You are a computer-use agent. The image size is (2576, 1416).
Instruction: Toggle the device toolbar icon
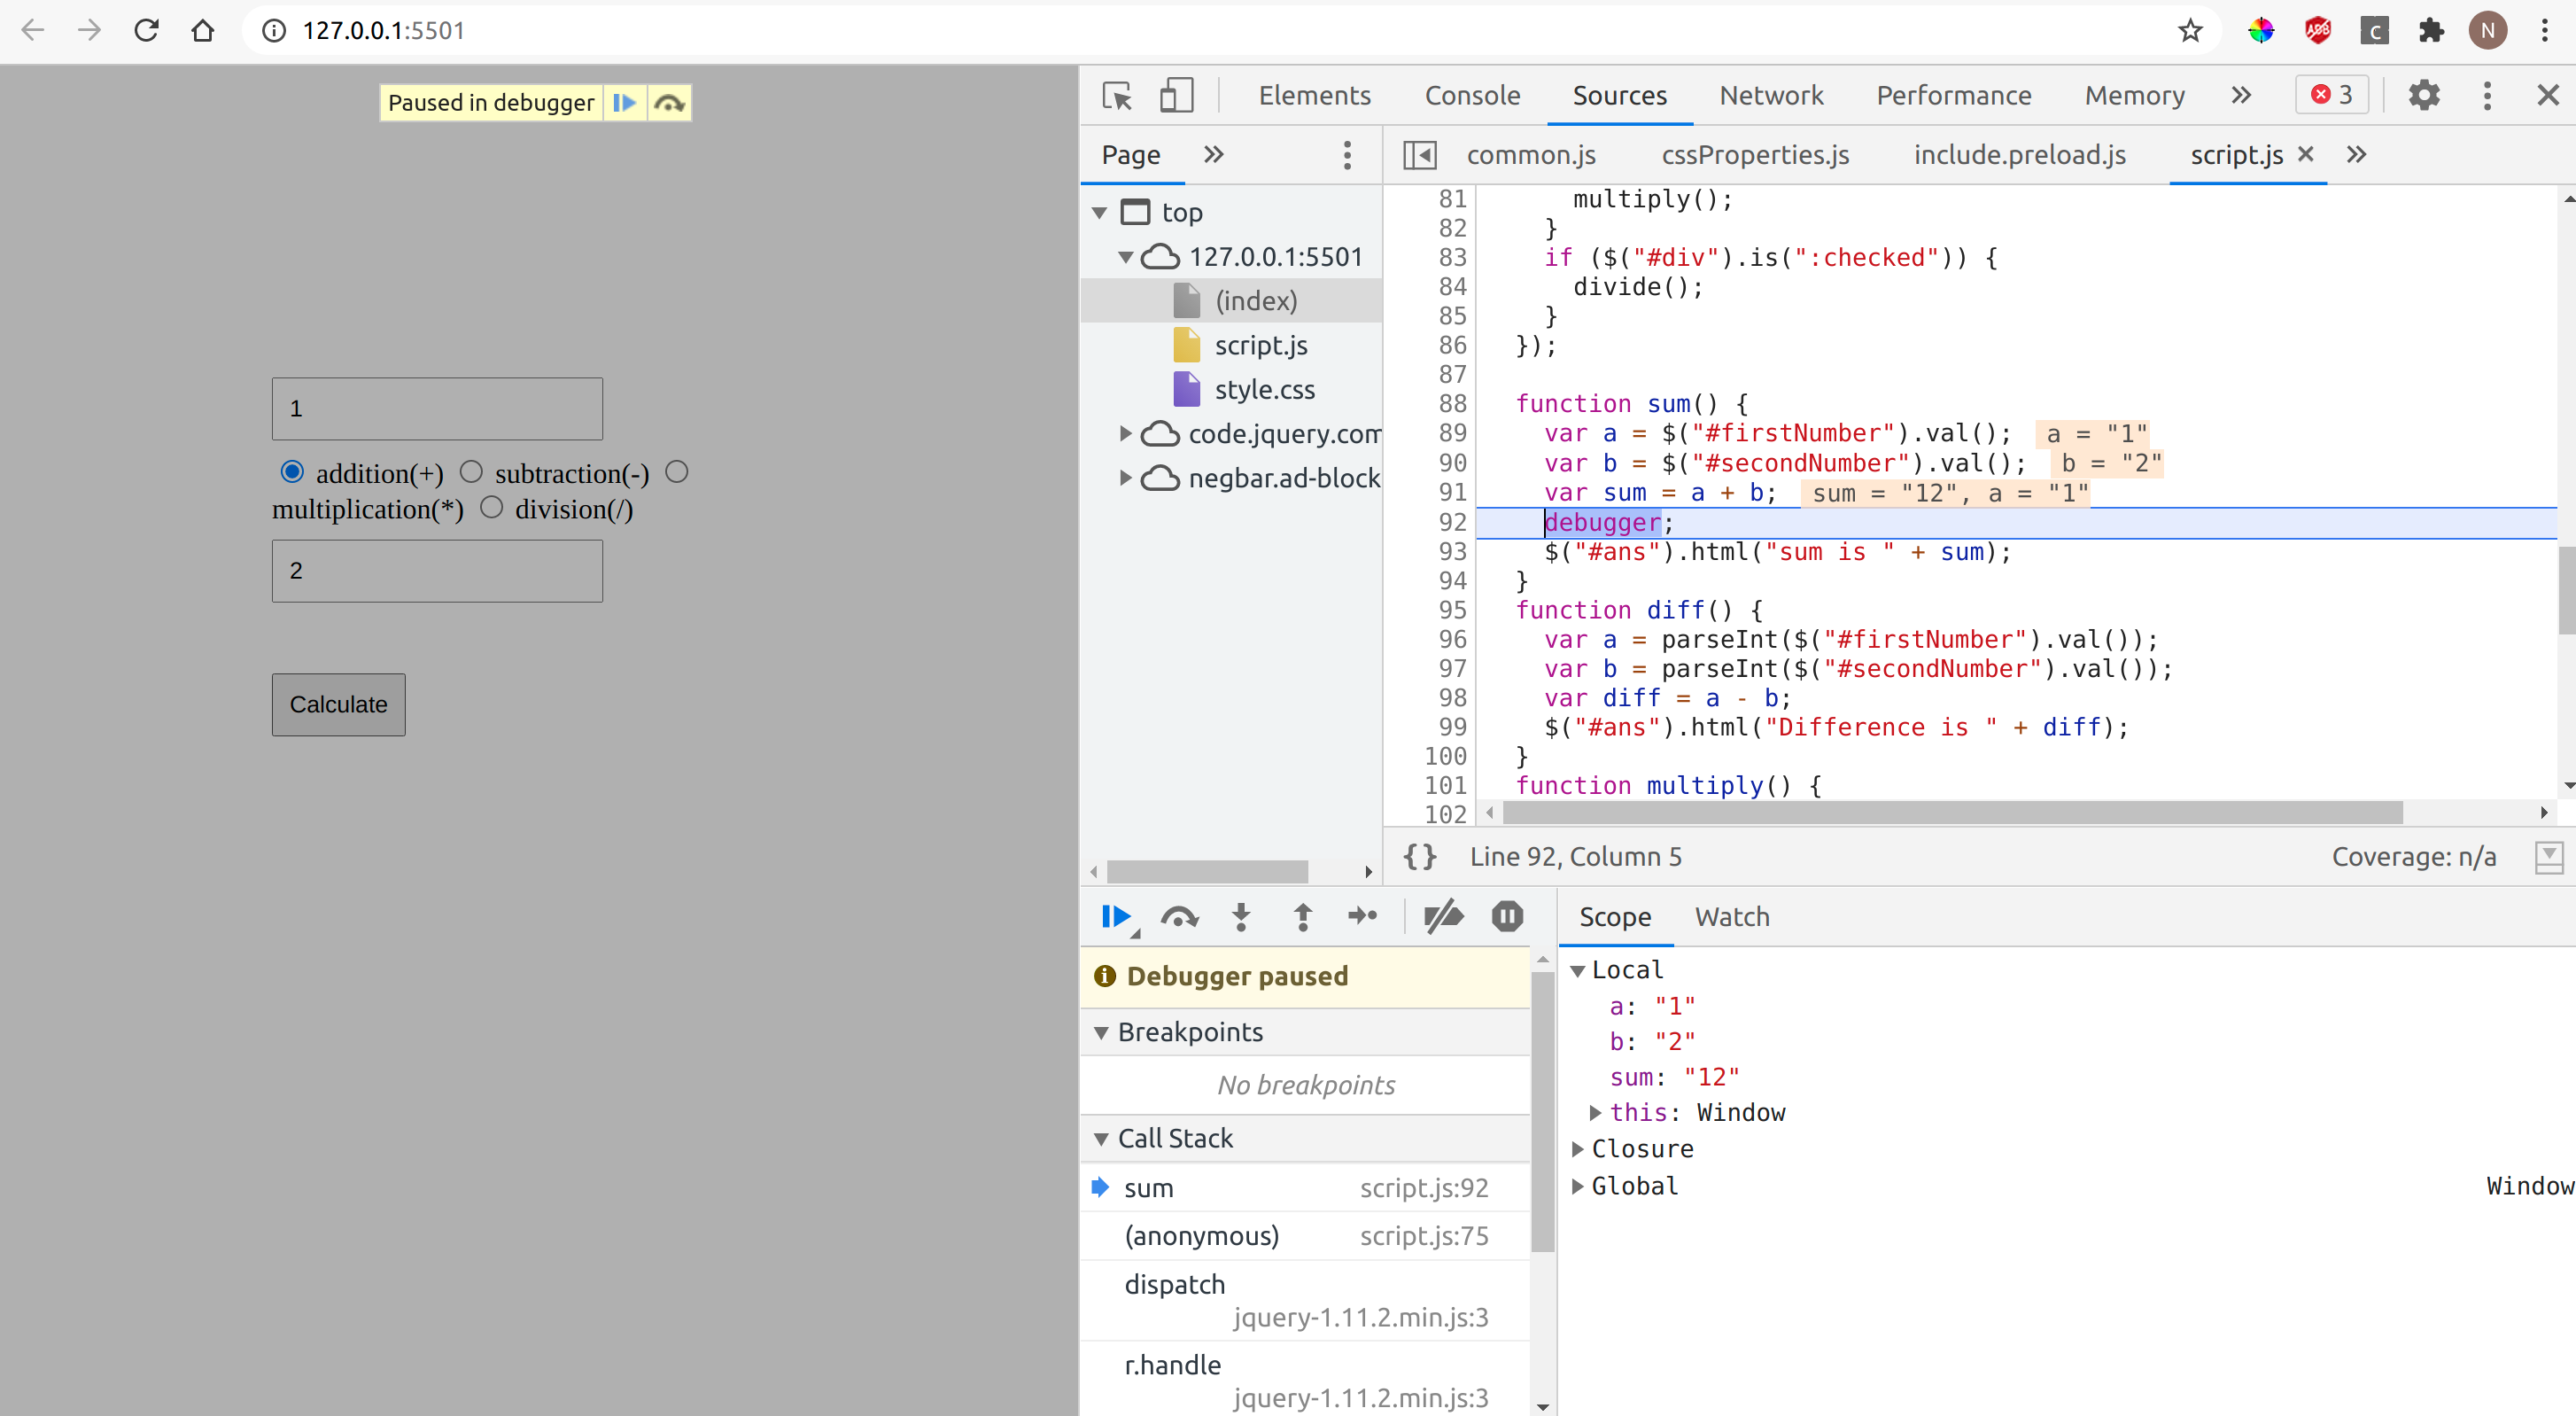coord(1177,95)
